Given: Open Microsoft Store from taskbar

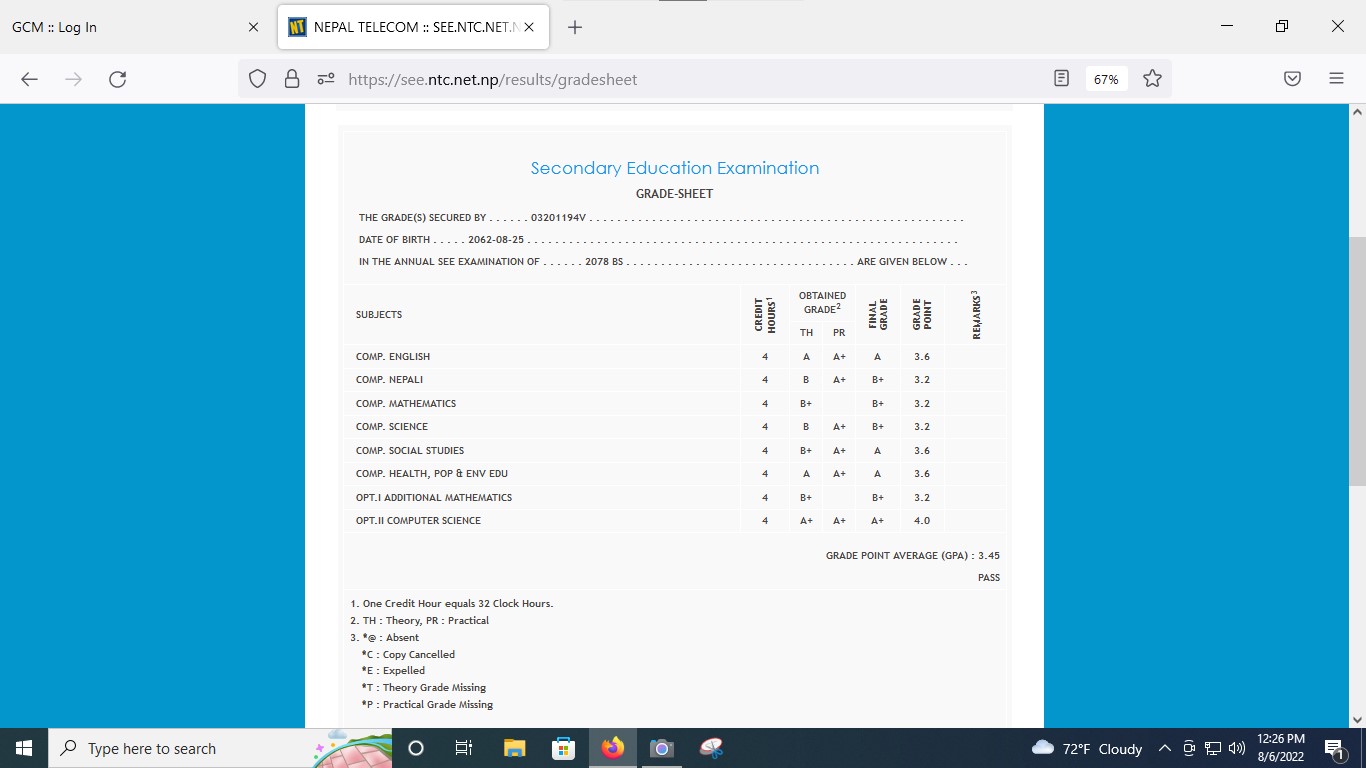Looking at the screenshot, I should [x=563, y=748].
